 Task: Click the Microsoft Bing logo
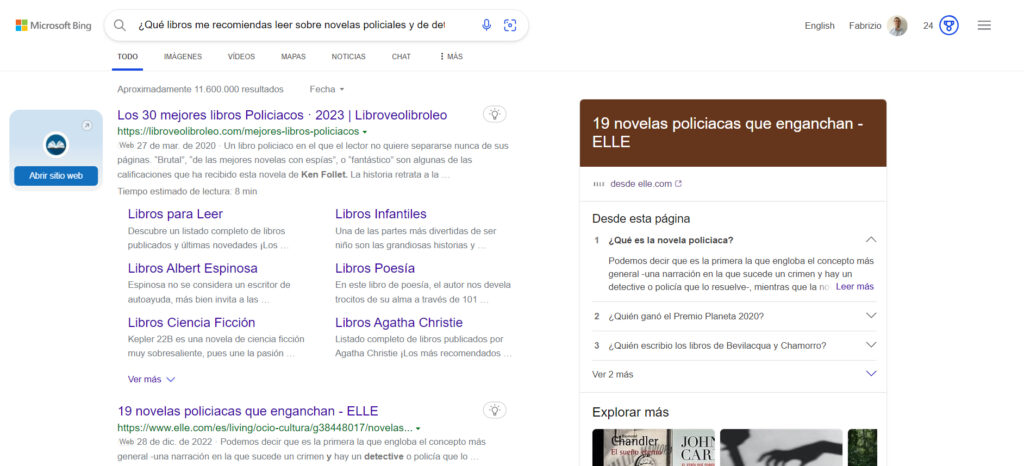tap(55, 25)
